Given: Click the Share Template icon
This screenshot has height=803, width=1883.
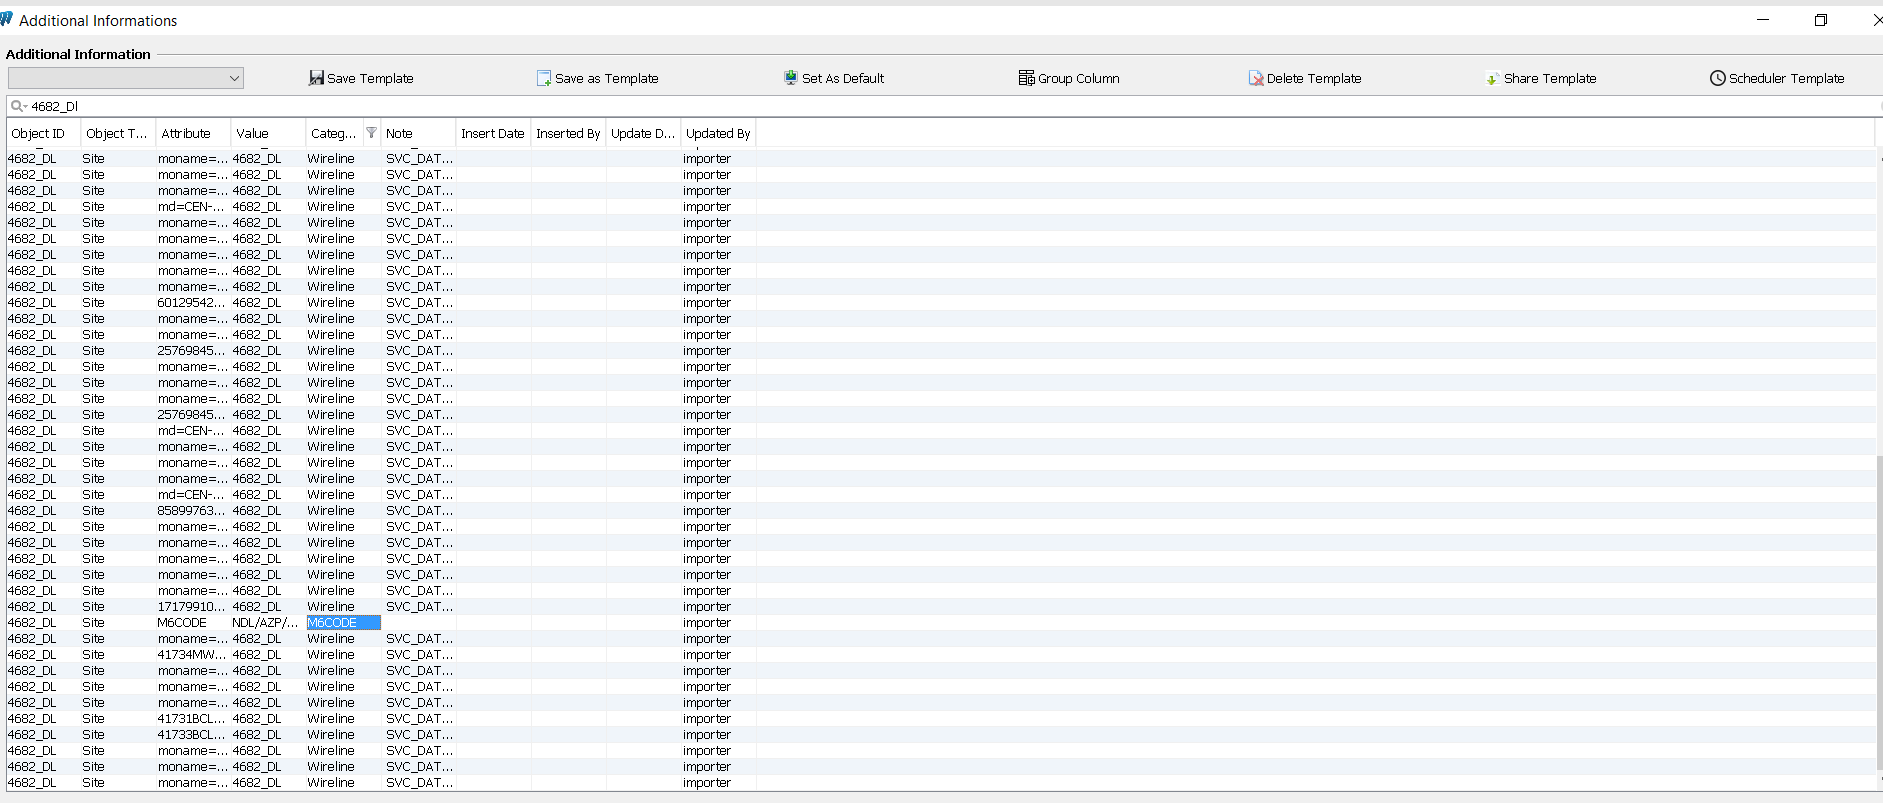Looking at the screenshot, I should tap(1492, 78).
